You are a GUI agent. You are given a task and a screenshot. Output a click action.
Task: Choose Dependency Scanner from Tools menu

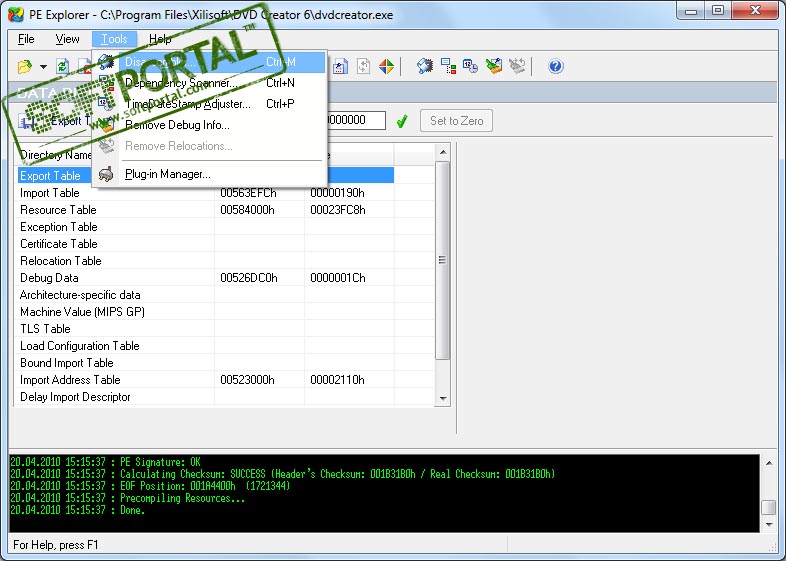coord(210,83)
